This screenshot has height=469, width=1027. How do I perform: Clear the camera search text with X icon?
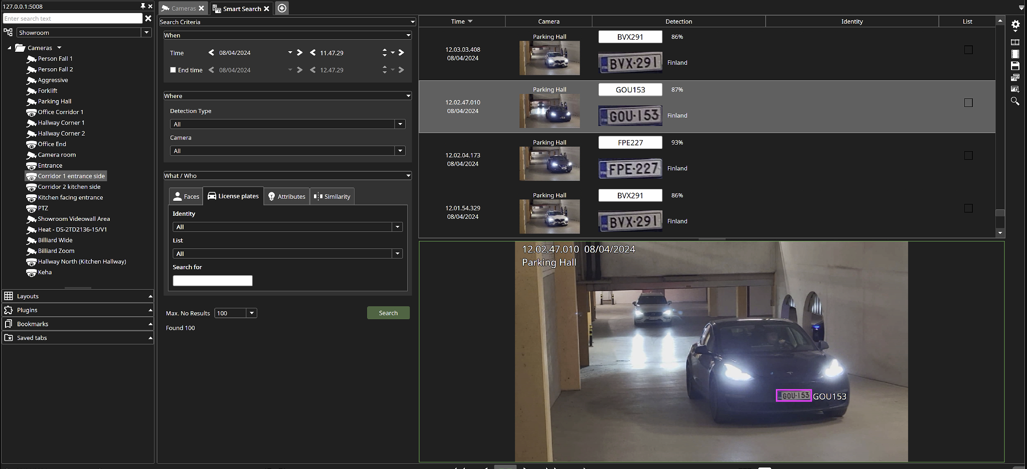click(148, 18)
